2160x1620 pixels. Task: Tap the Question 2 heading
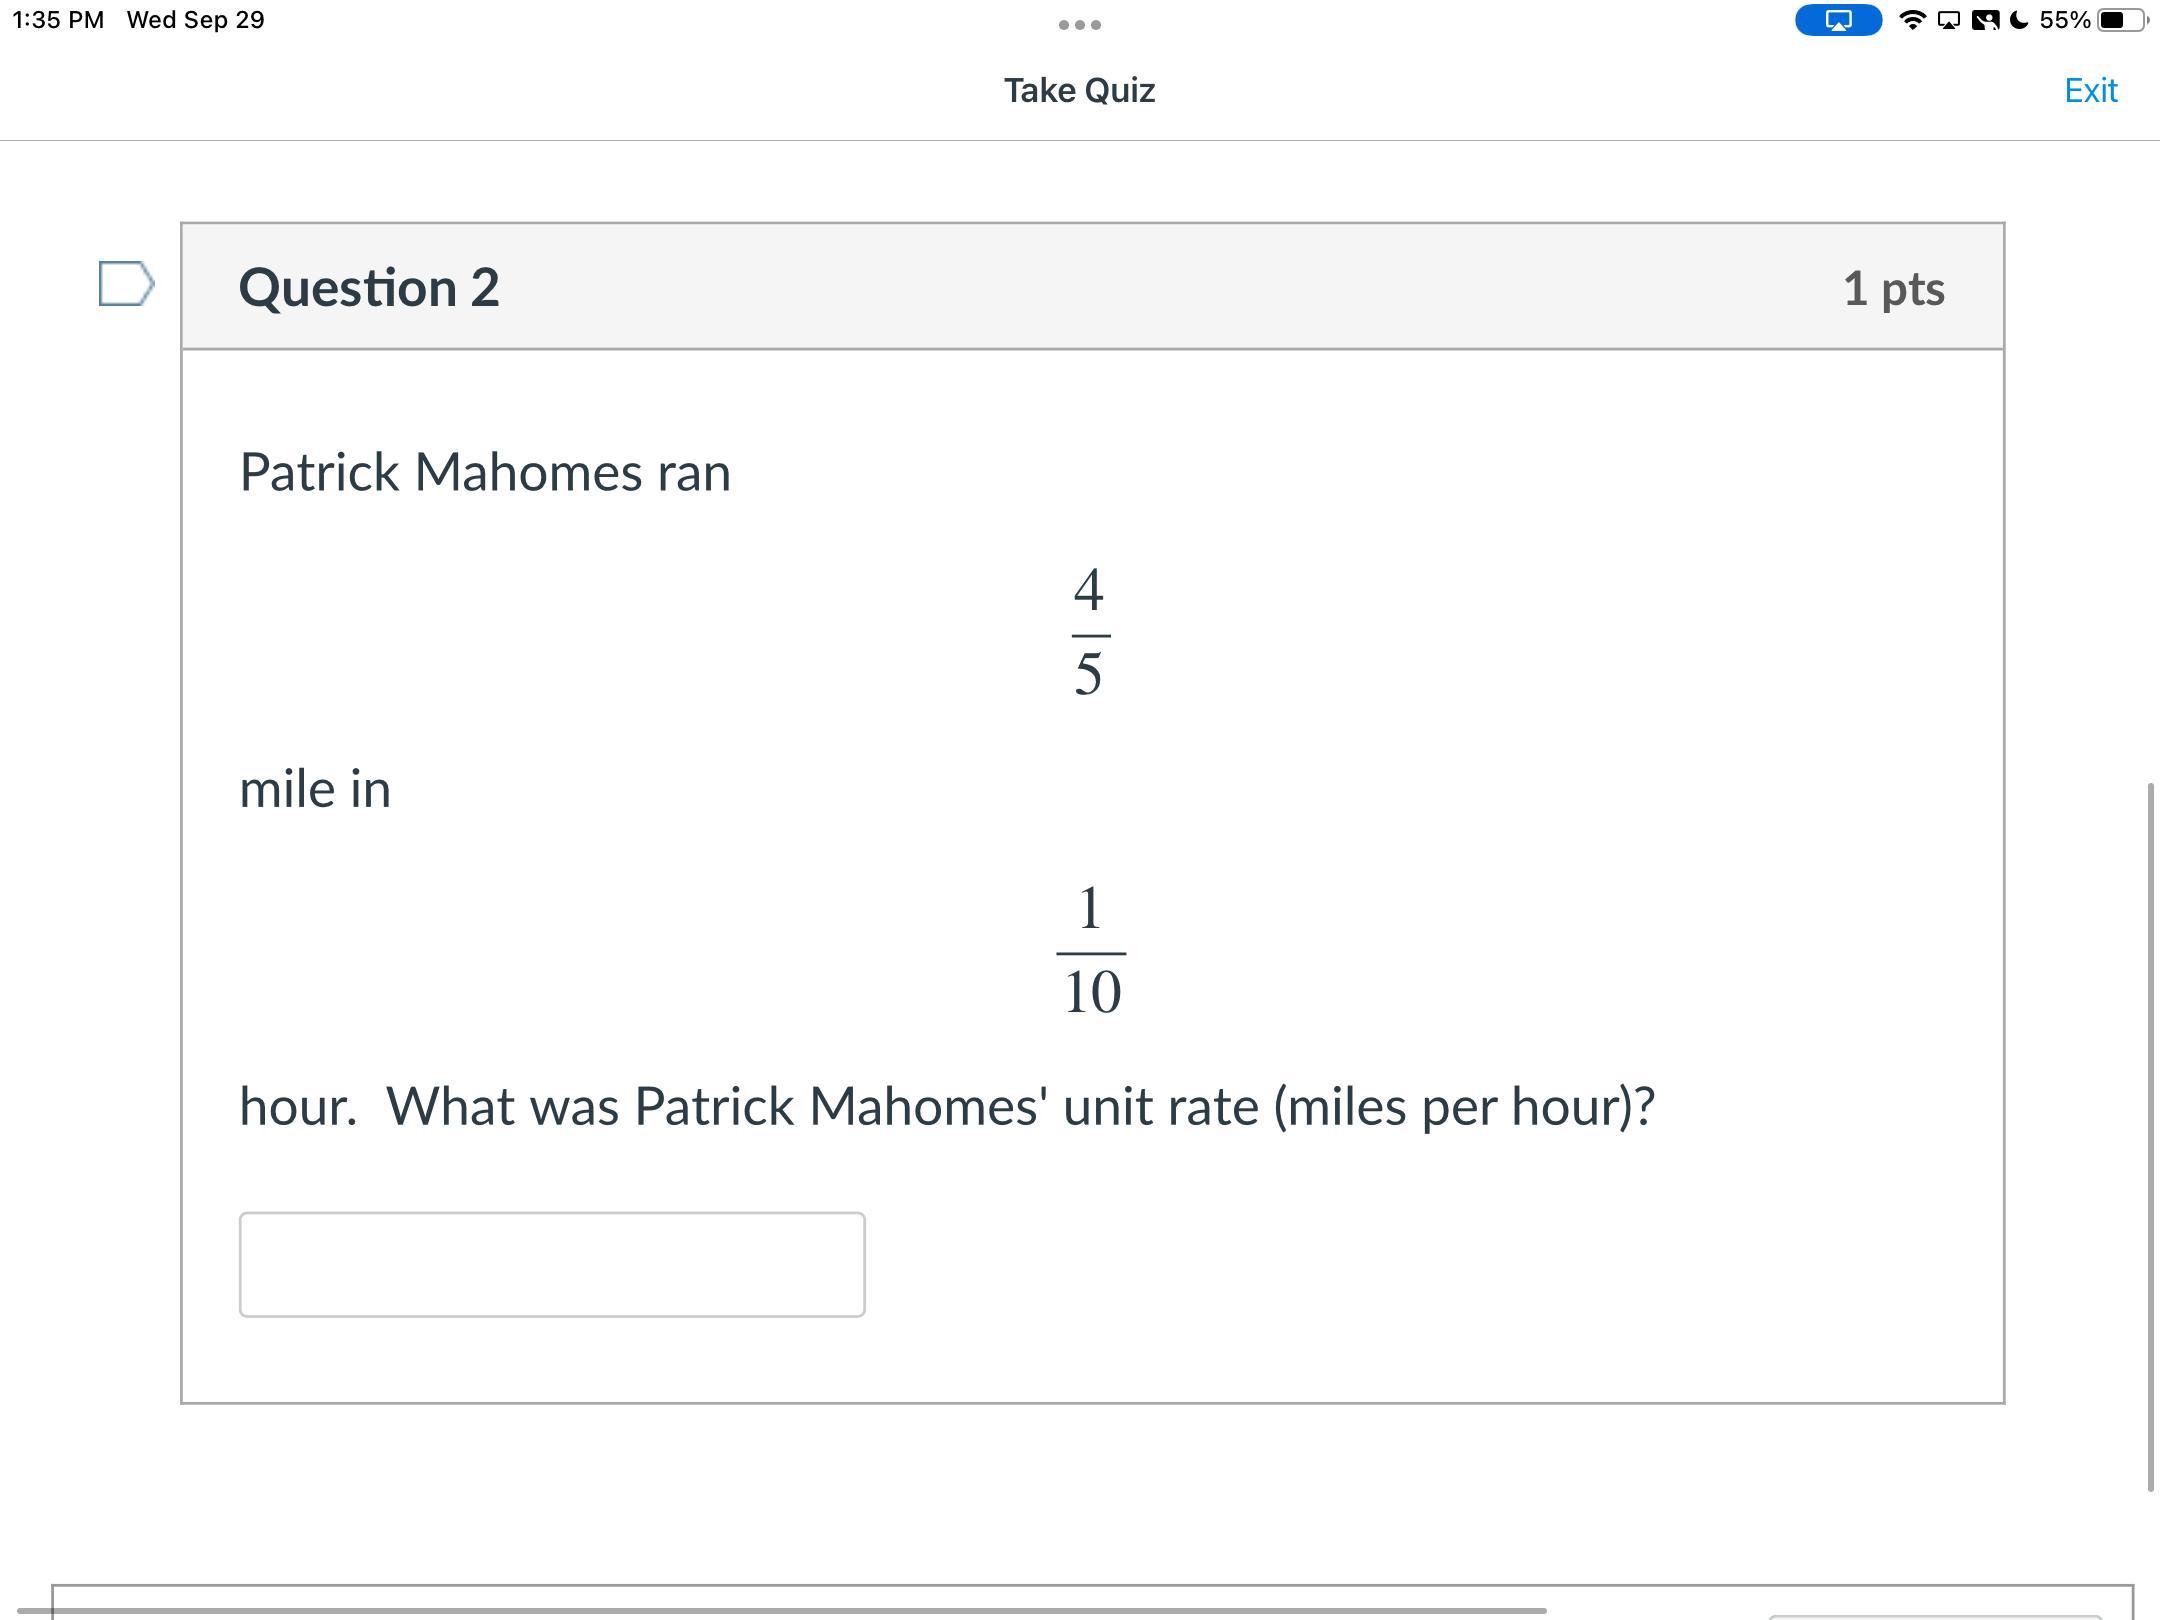pos(369,288)
